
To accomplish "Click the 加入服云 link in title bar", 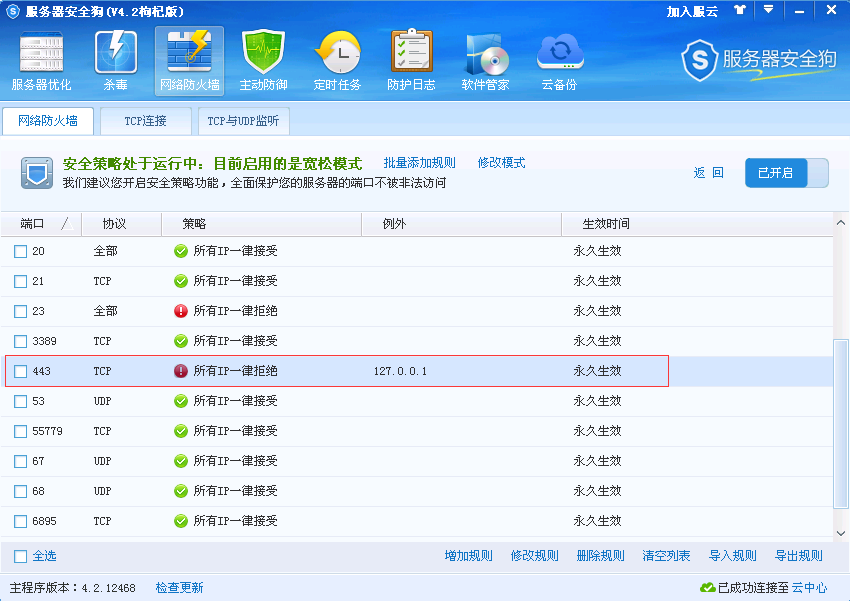I will (x=692, y=11).
